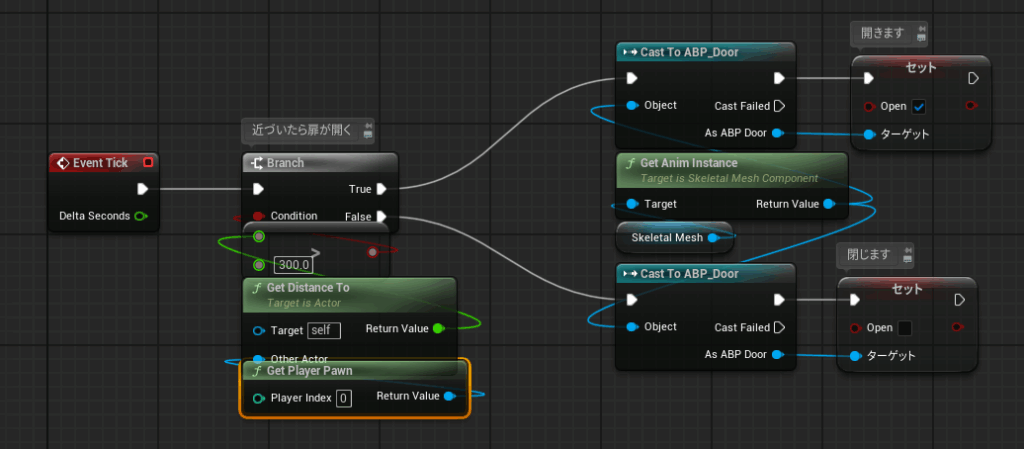Screen dimensions: 1024x449
Task: Click the 開きます comment text
Action: 882,33
